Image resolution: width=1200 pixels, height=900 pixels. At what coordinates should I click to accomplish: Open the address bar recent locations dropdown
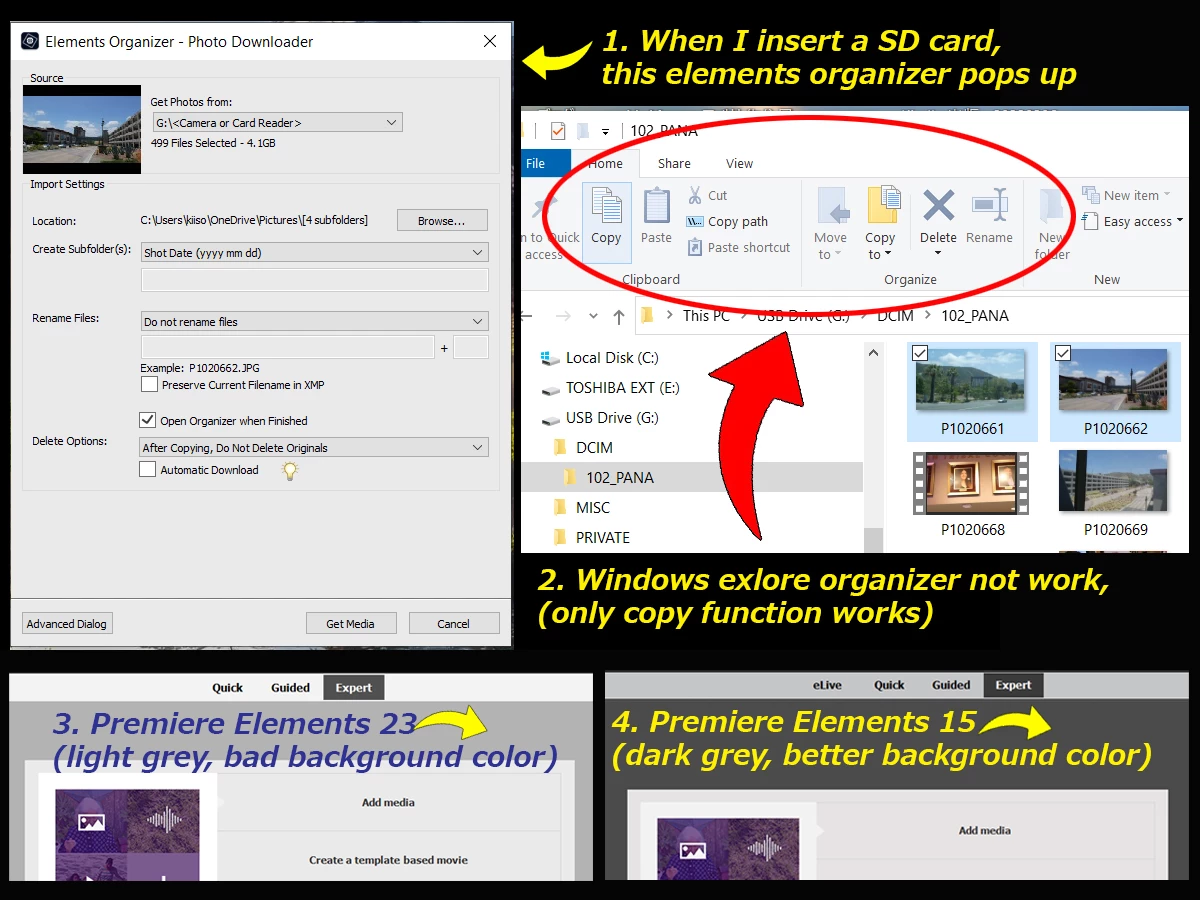coord(593,316)
